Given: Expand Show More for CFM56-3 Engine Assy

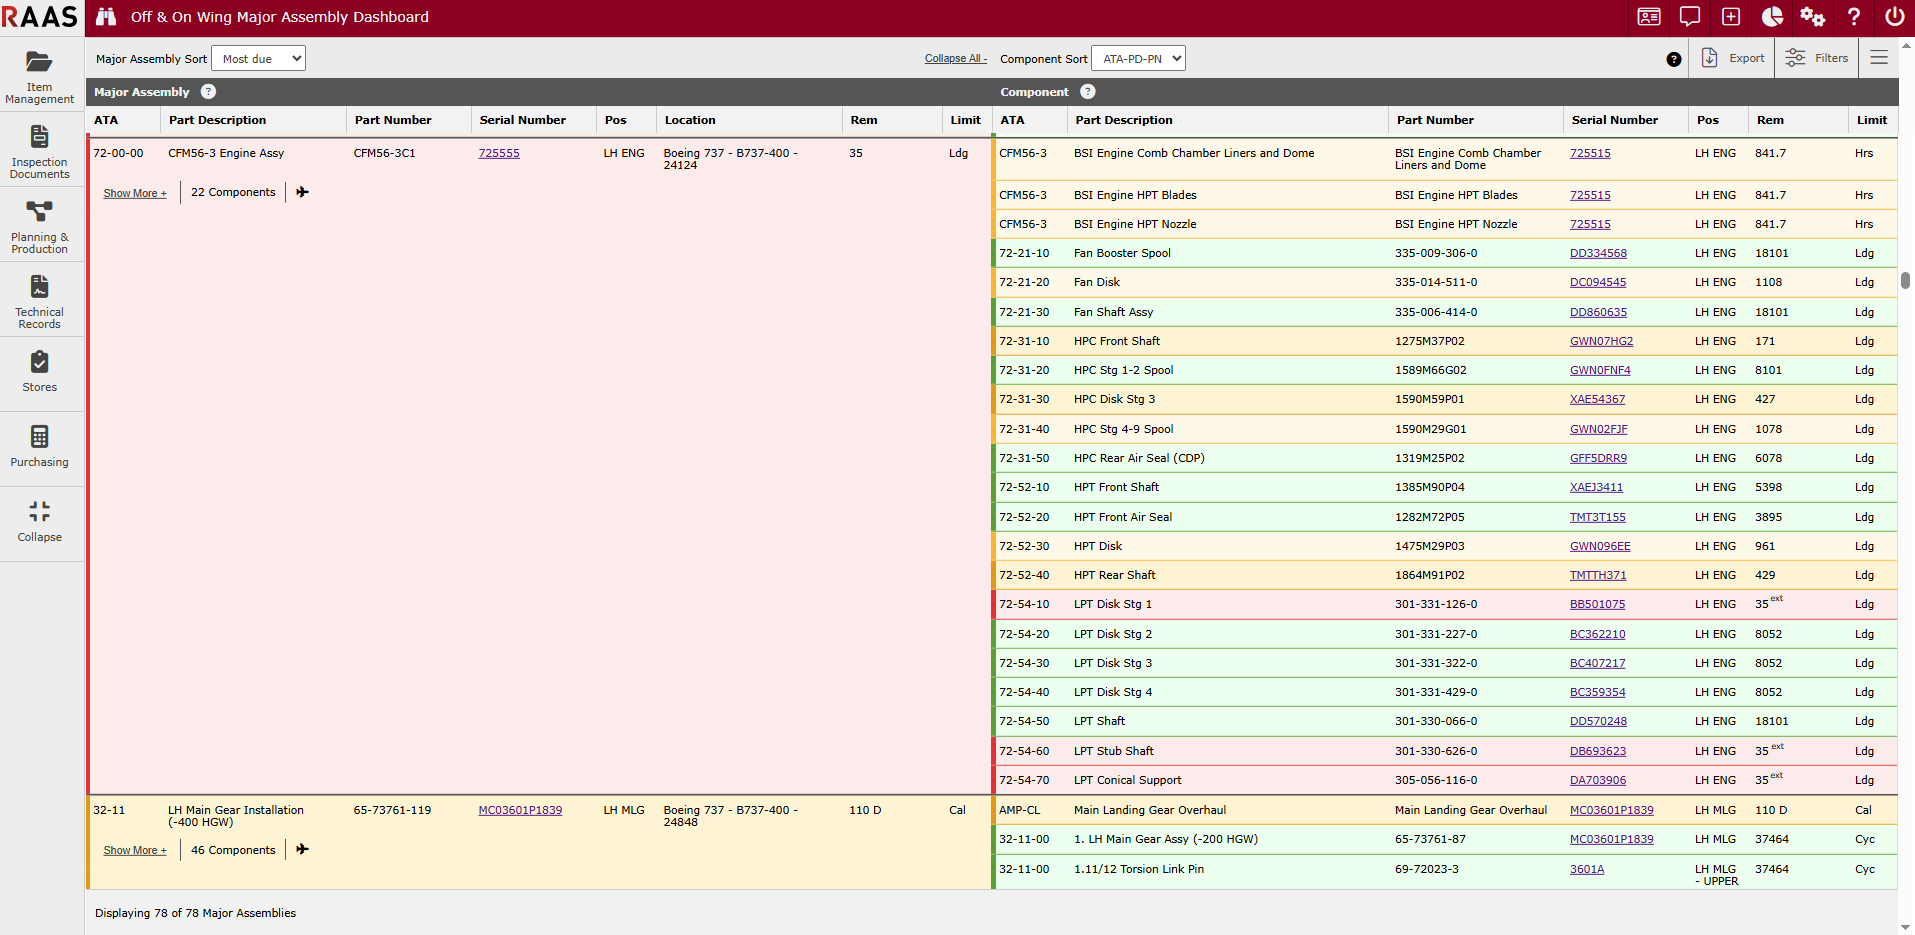Looking at the screenshot, I should tap(135, 193).
